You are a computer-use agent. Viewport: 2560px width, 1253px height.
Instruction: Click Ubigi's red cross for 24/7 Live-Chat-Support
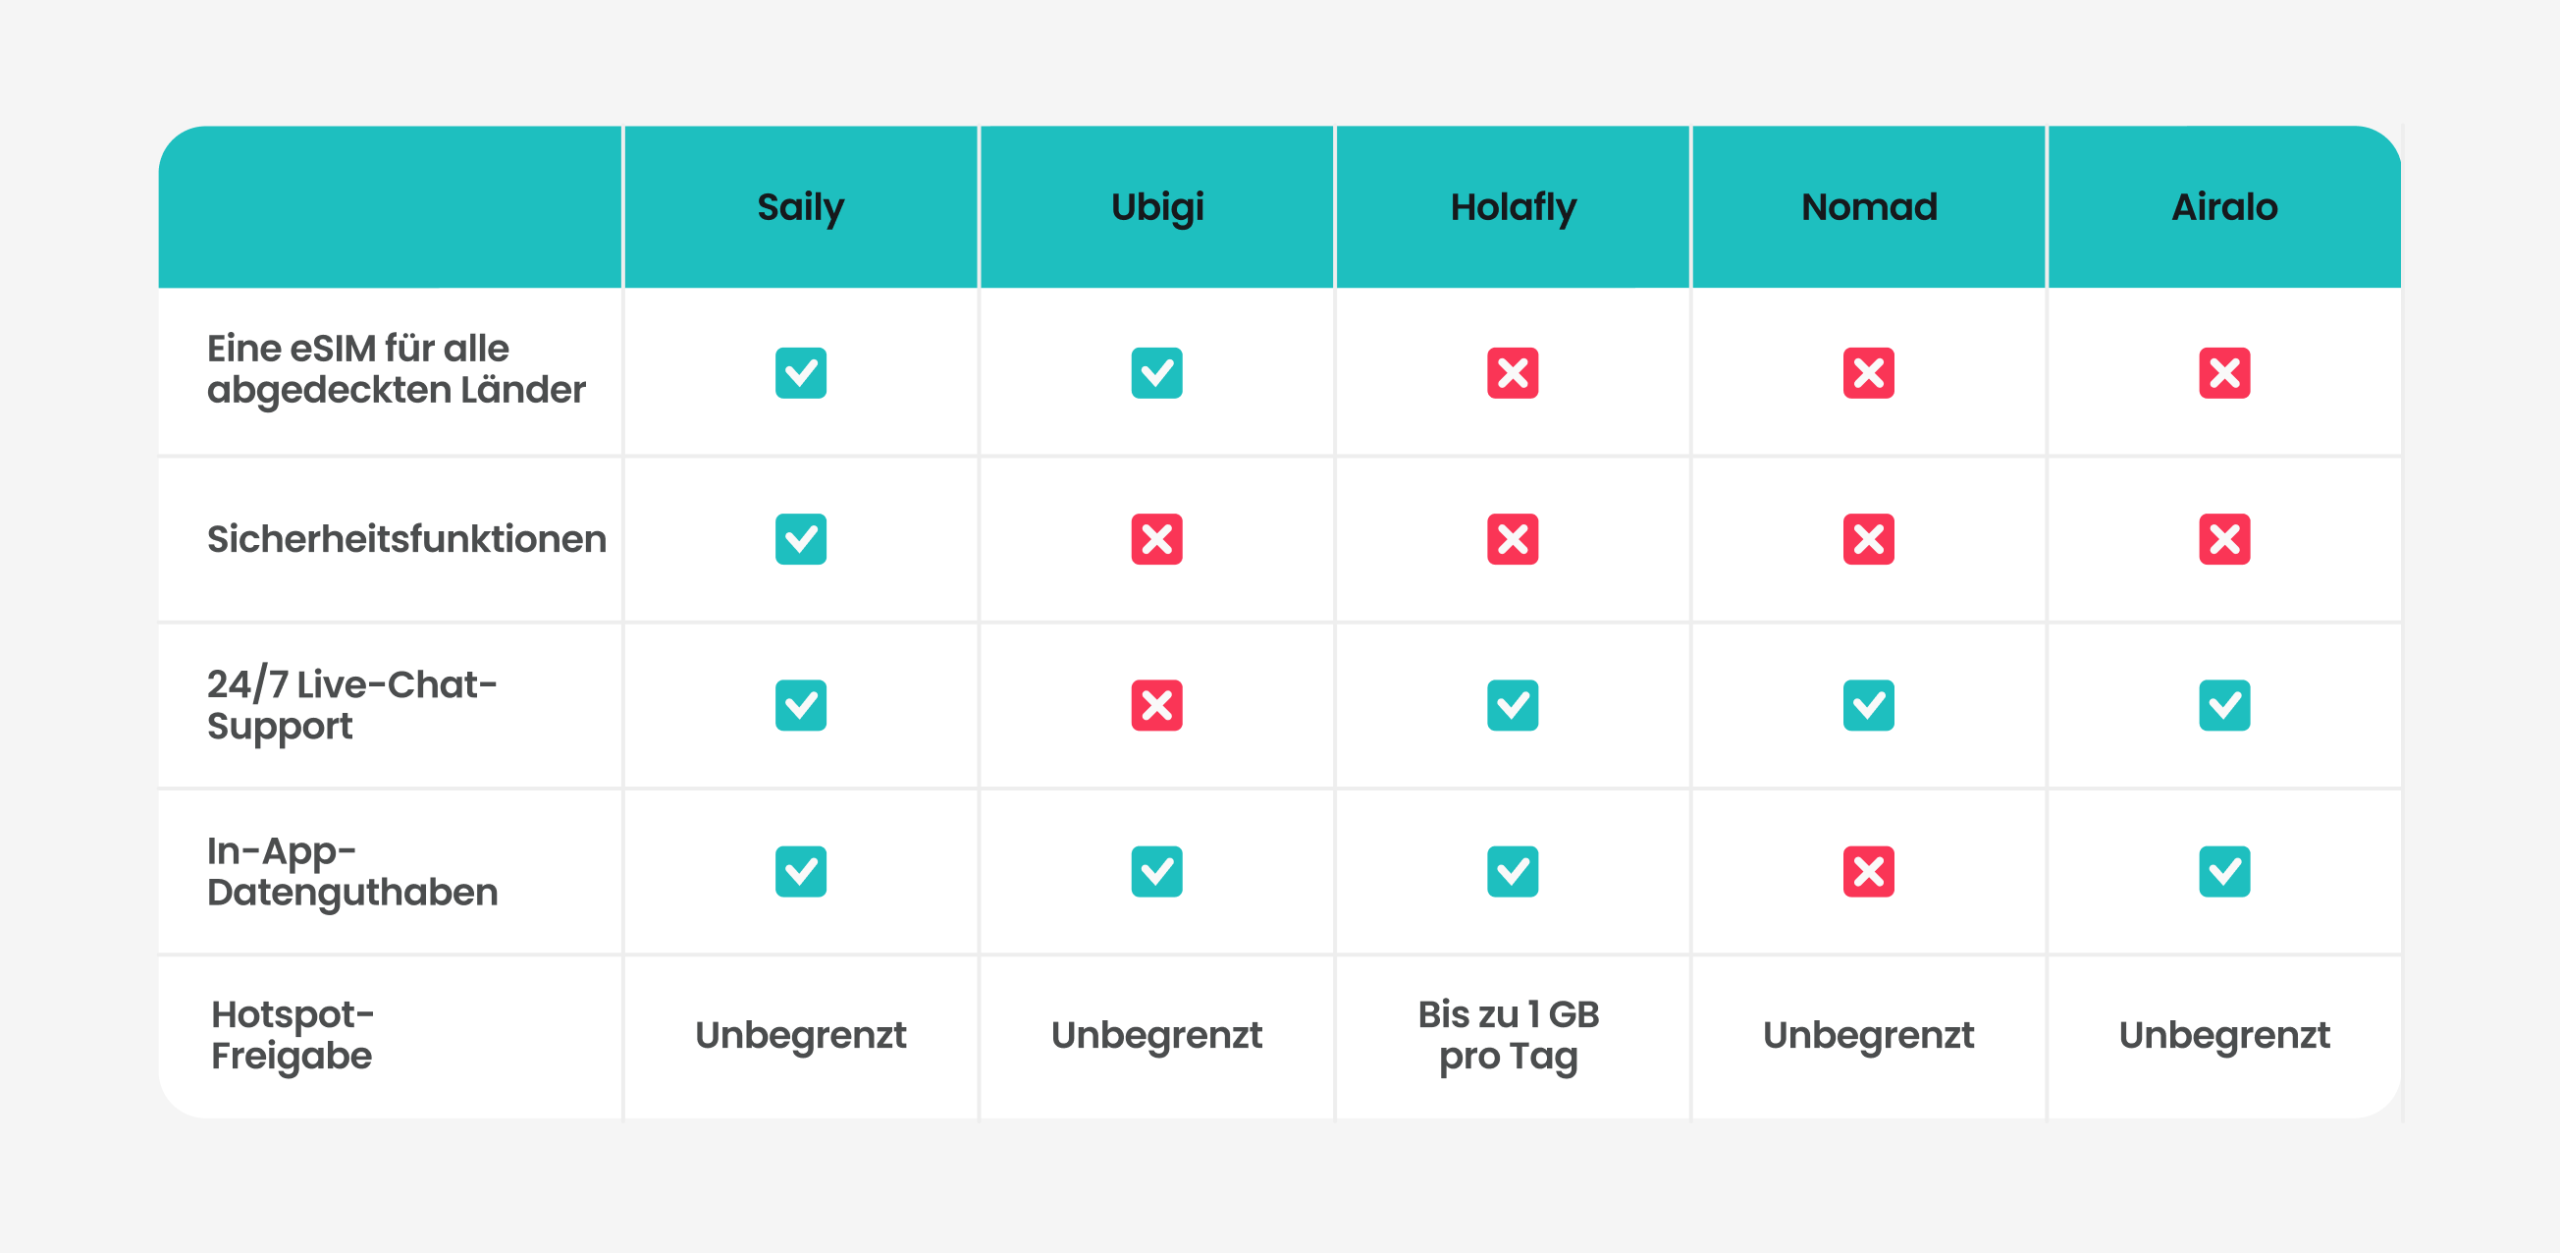[1157, 705]
